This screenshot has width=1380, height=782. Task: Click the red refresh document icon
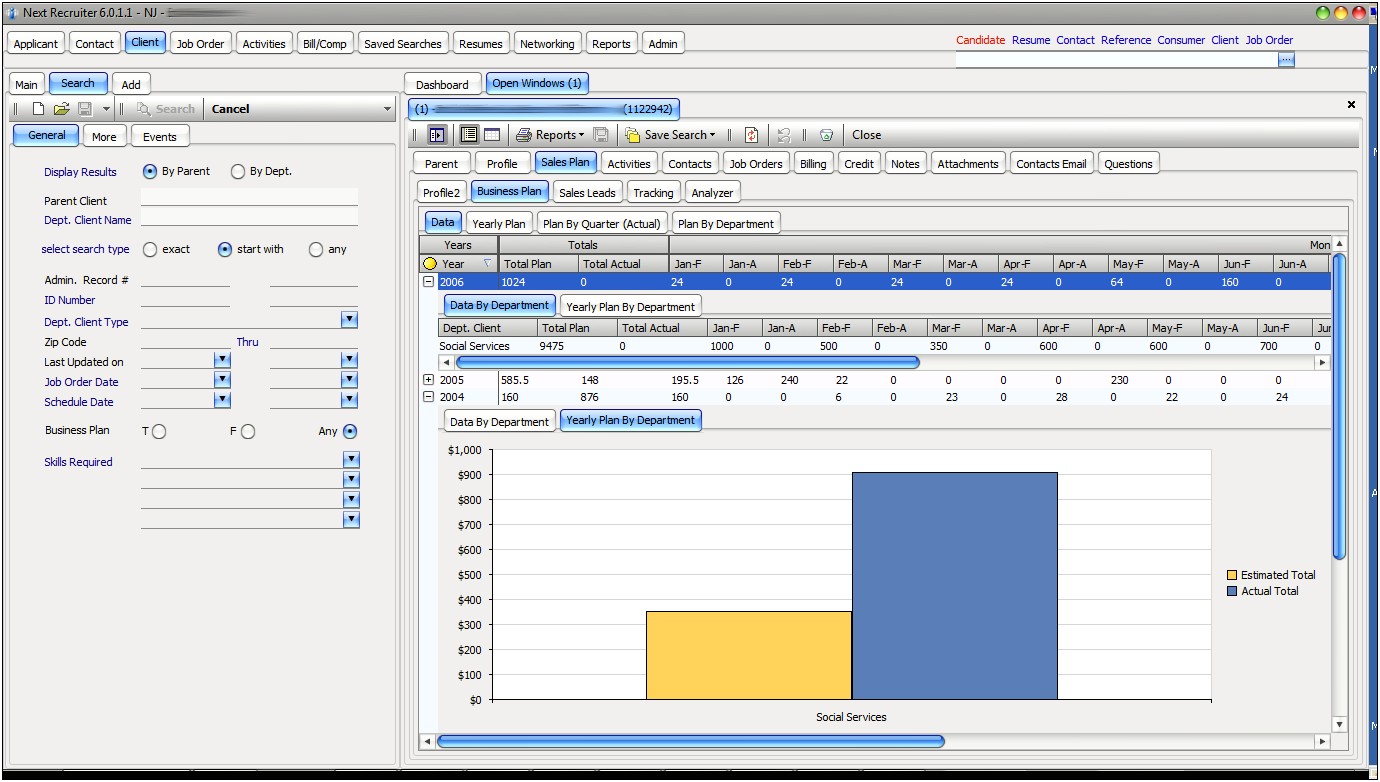click(x=752, y=135)
